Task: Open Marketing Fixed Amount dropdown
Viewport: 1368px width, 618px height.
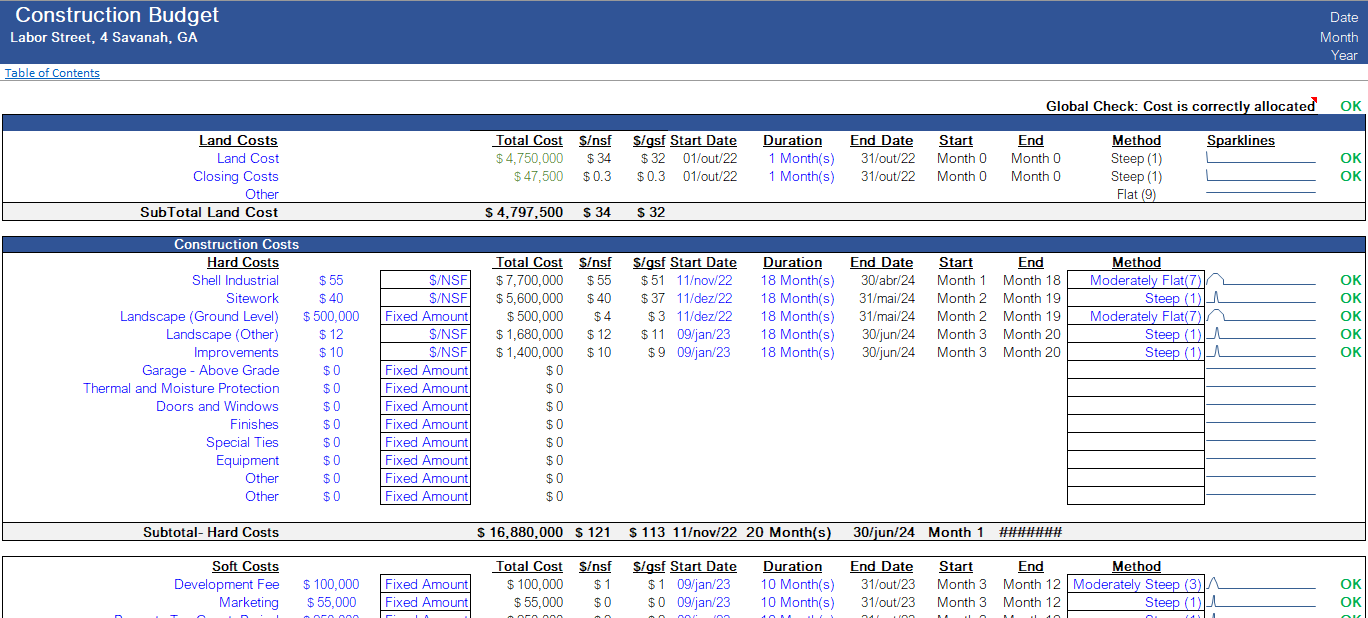Action: (425, 603)
